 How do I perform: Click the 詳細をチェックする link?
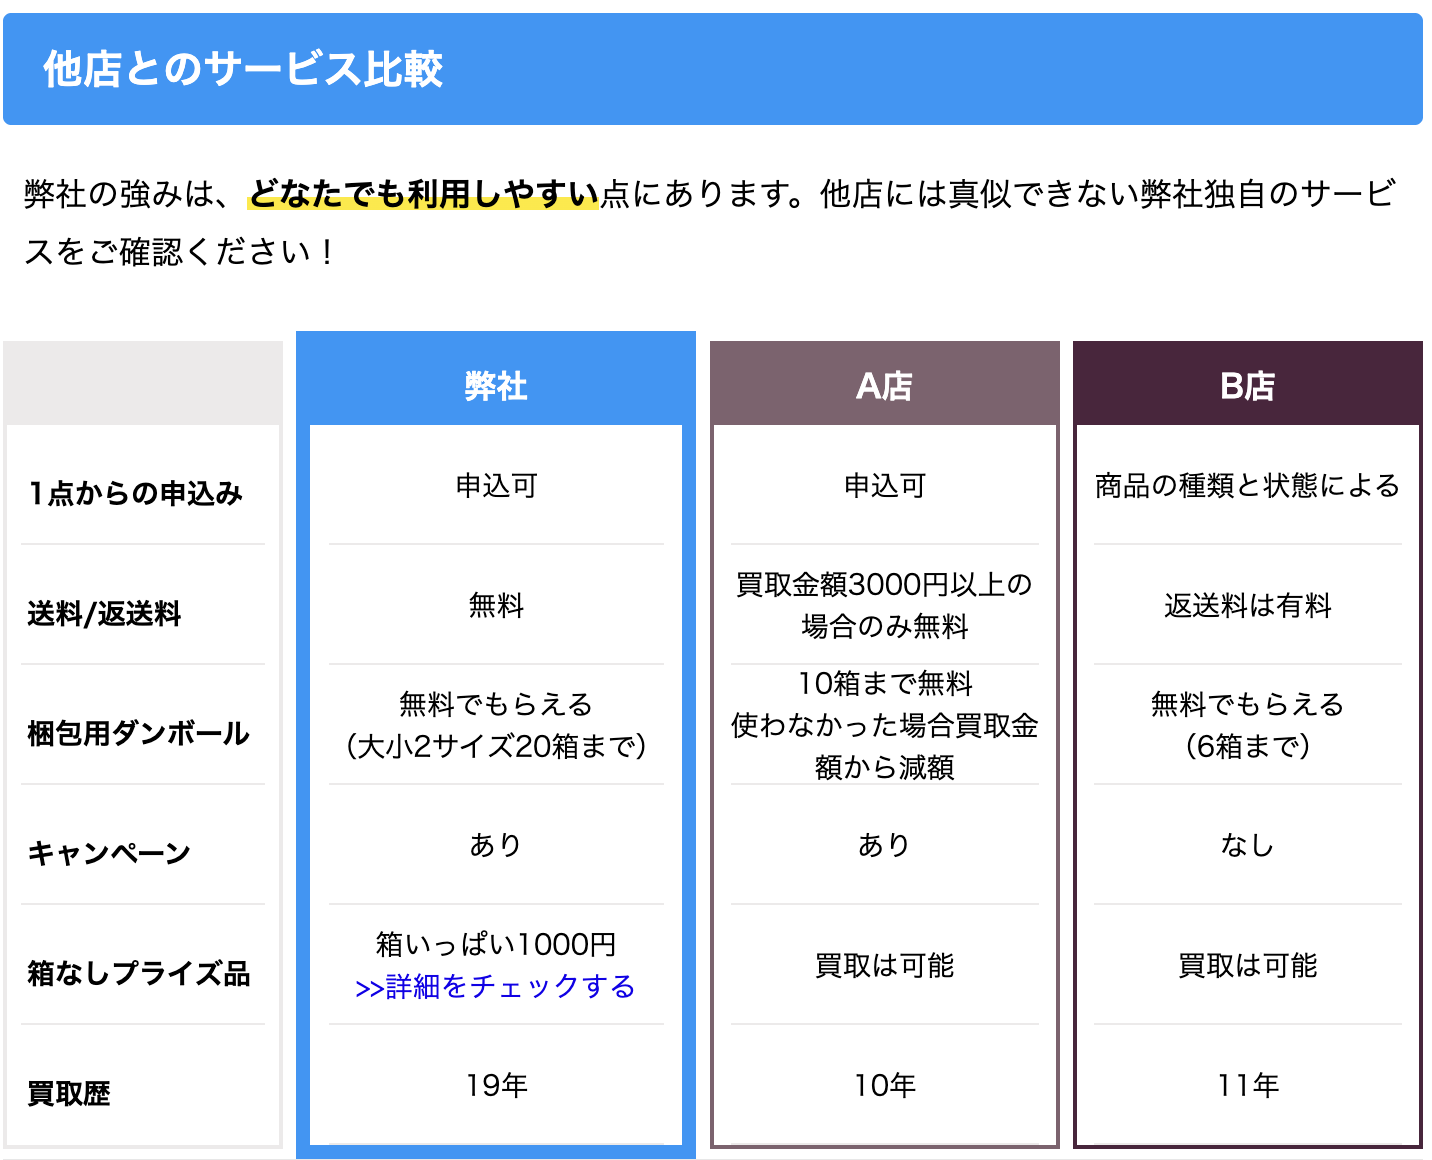click(x=495, y=987)
